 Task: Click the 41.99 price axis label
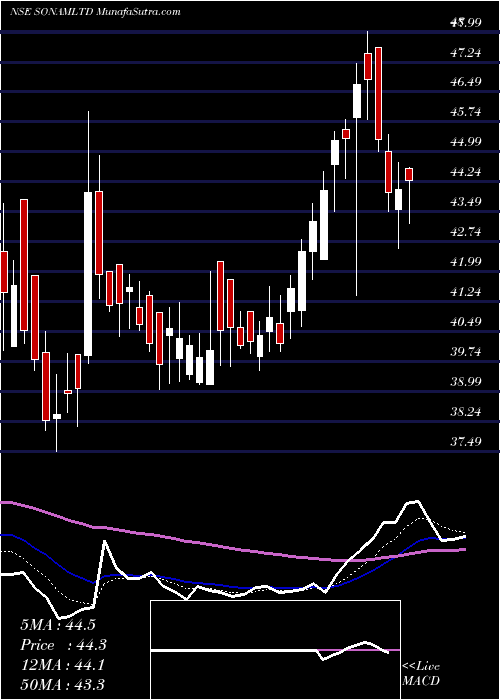pyautogui.click(x=466, y=262)
